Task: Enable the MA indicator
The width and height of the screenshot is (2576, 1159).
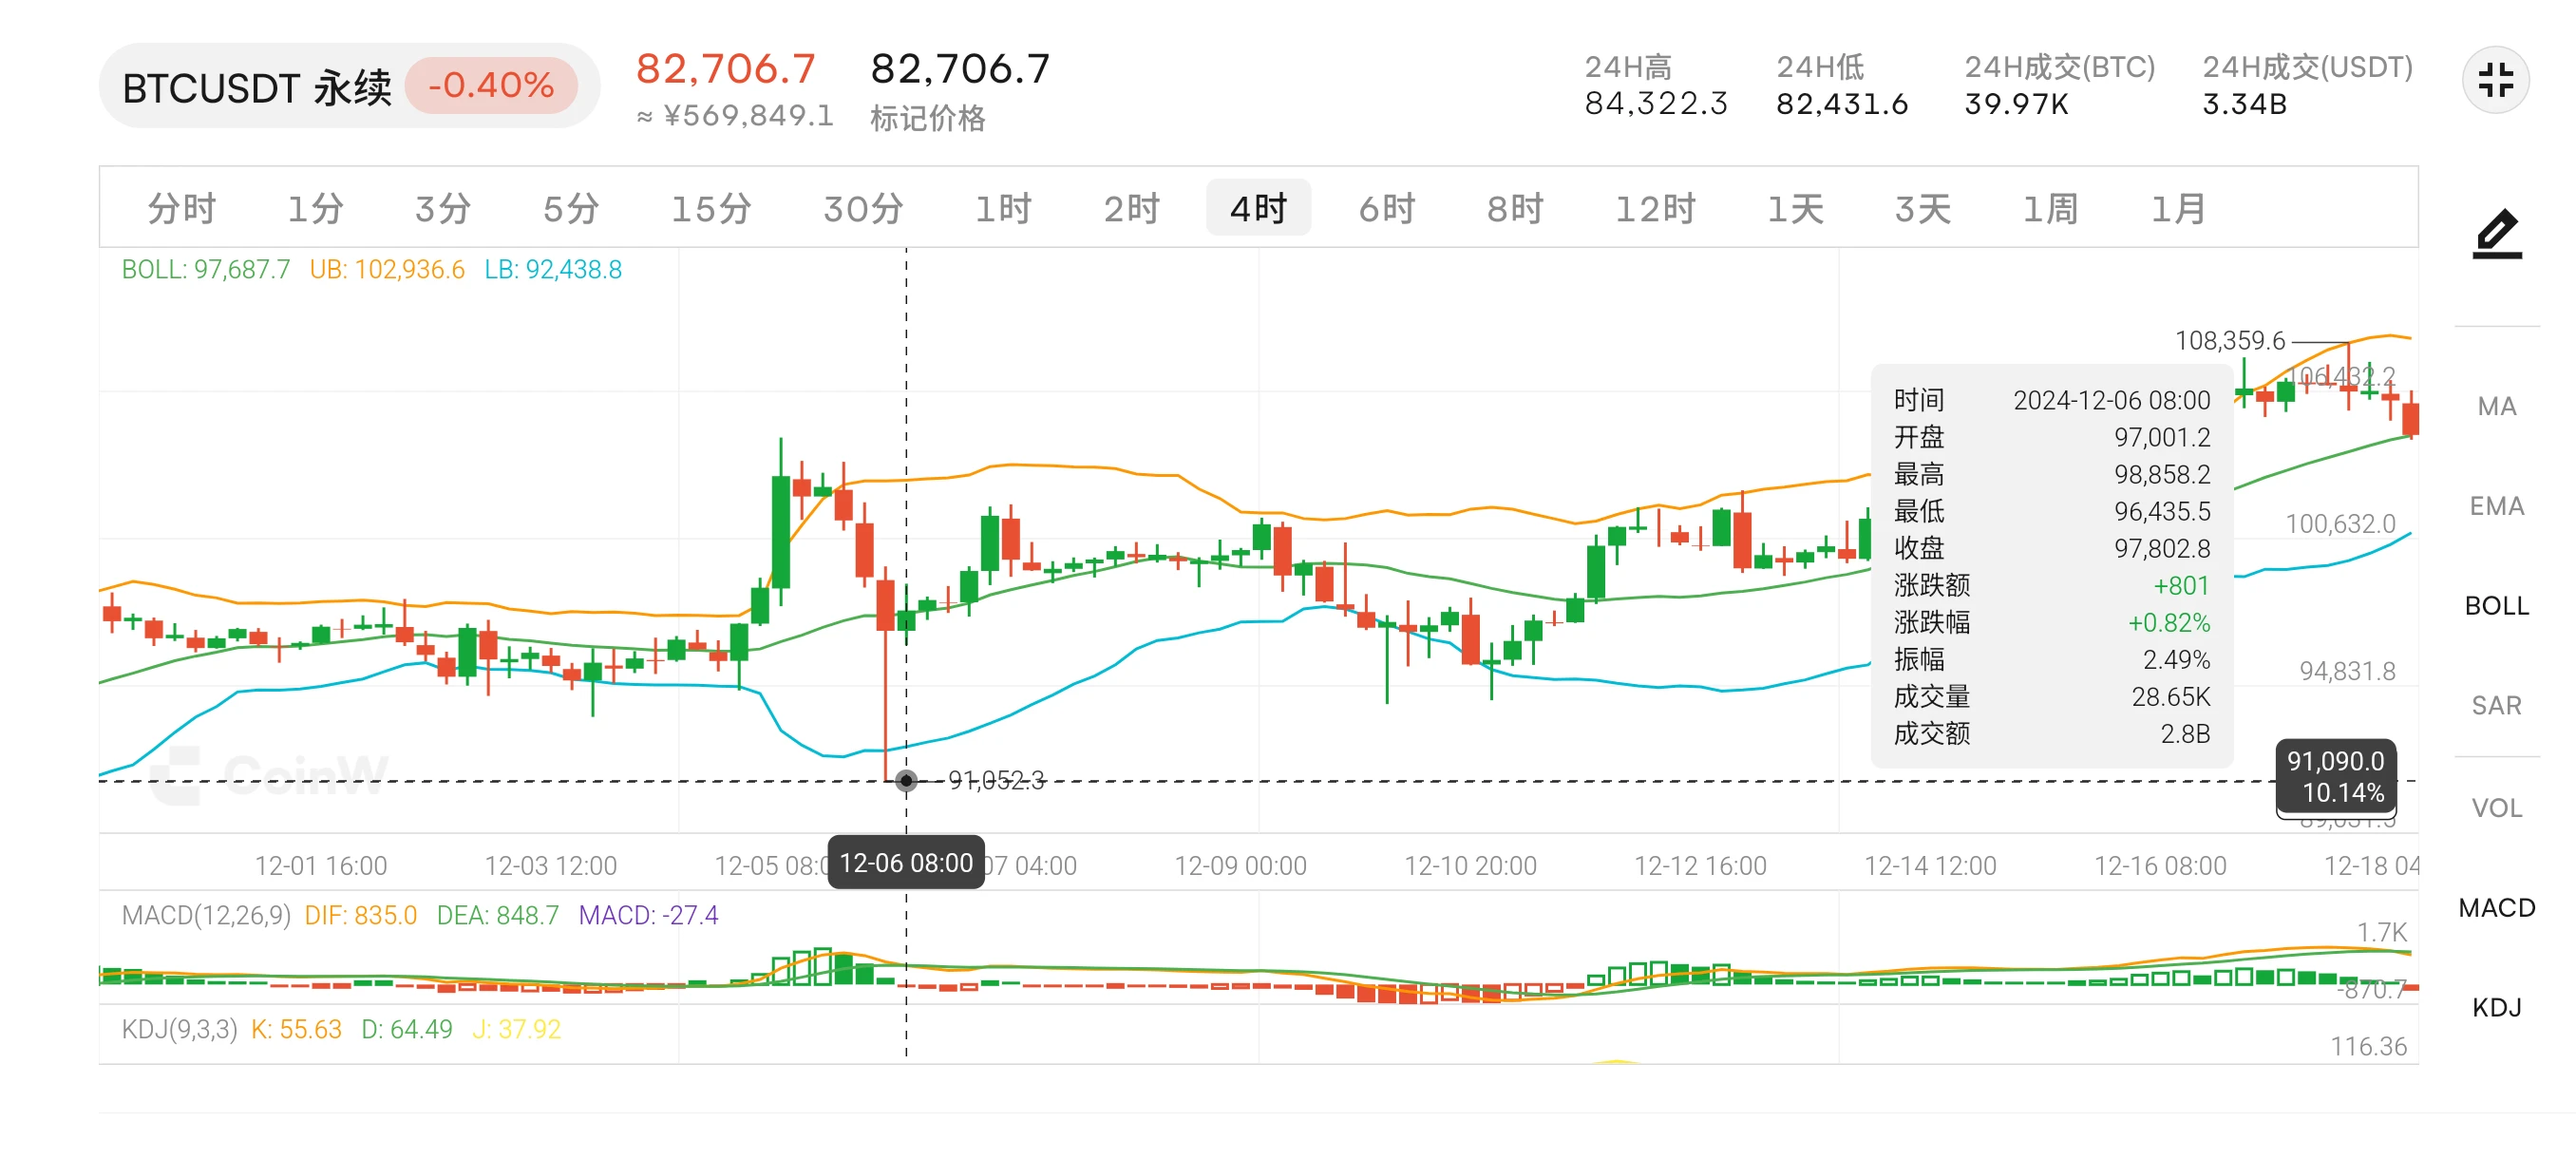Action: coord(2496,406)
